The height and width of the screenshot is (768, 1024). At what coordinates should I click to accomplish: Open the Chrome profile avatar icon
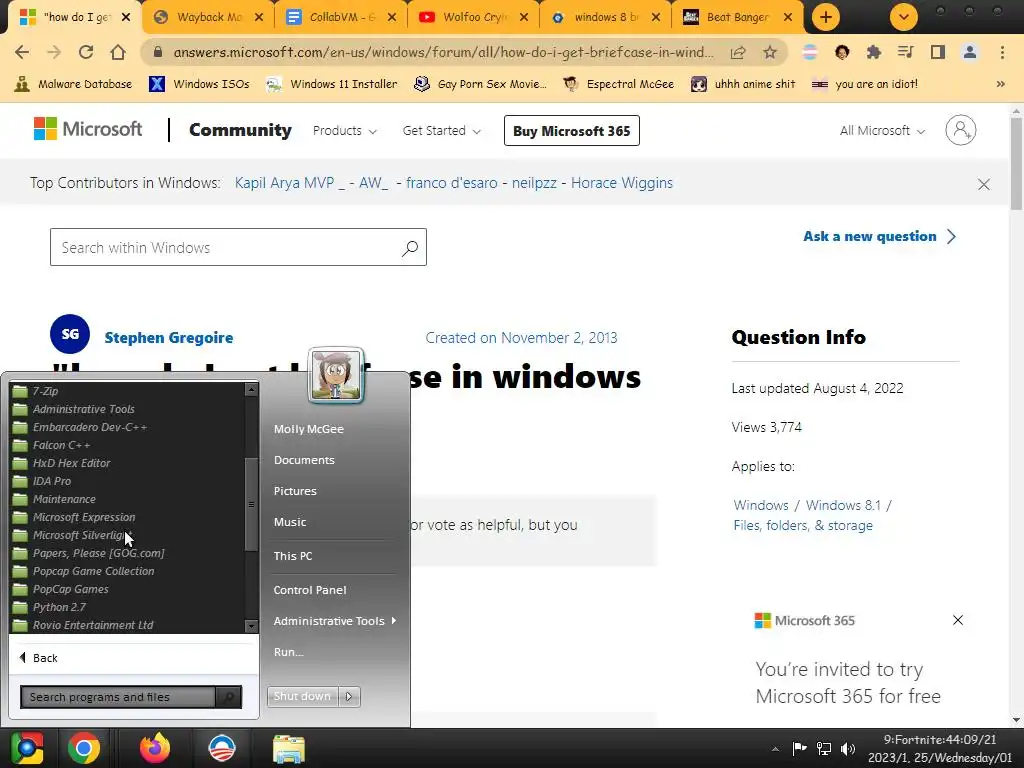tap(970, 52)
